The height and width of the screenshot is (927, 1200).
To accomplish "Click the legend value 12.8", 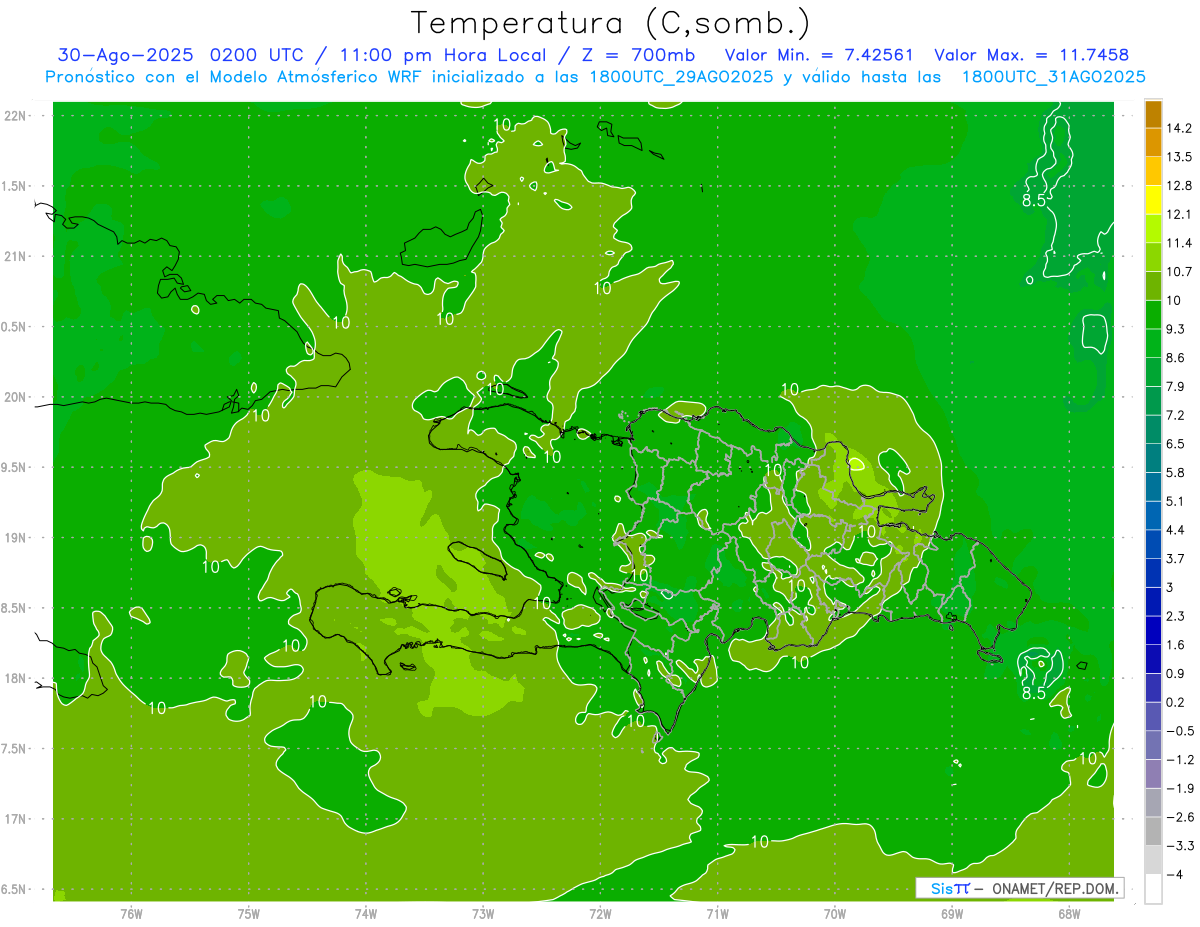I will click(x=1179, y=185).
